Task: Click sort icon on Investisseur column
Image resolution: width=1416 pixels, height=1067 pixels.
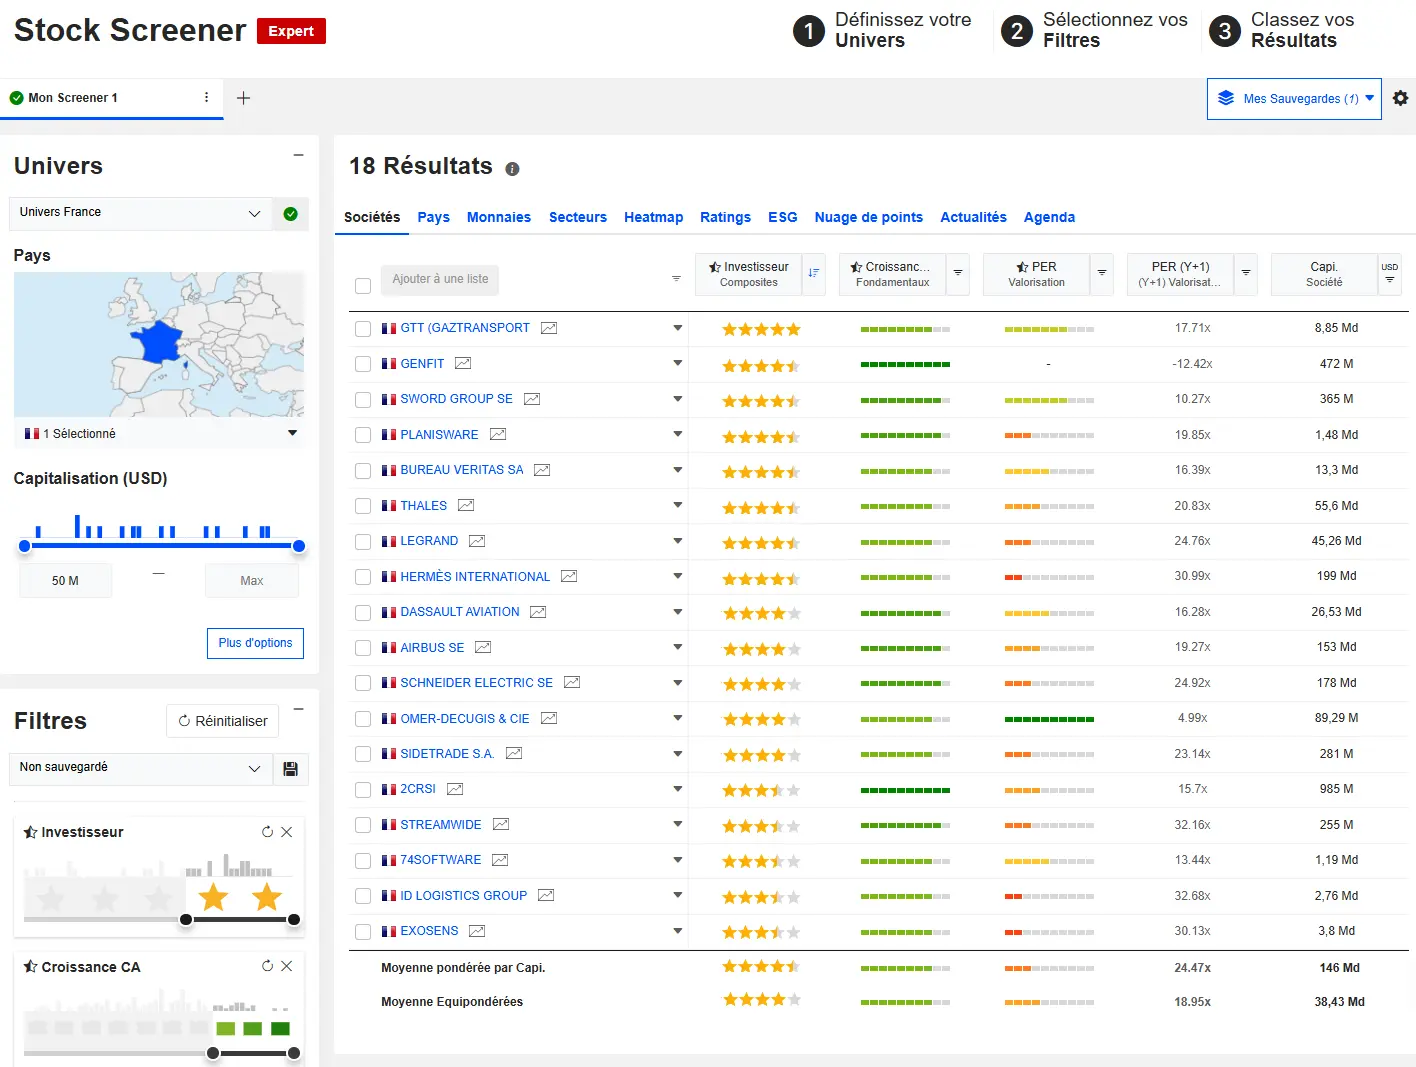Action: 814,274
